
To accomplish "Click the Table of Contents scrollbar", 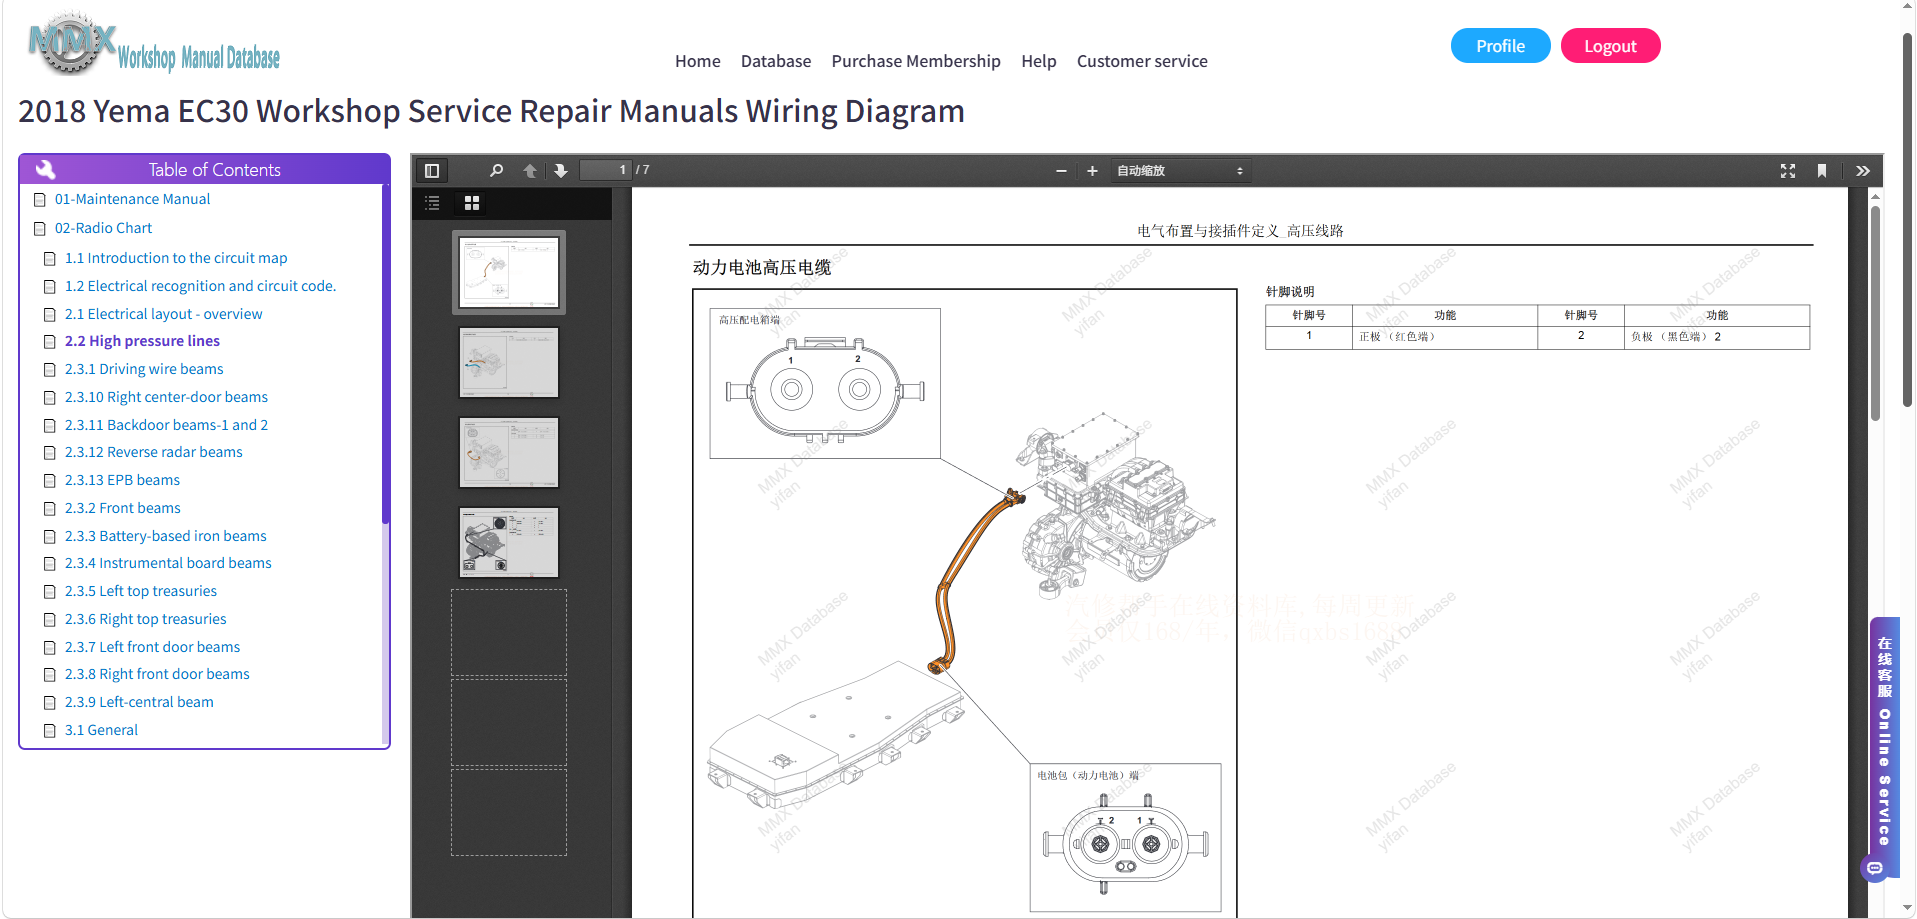I will (385, 353).
